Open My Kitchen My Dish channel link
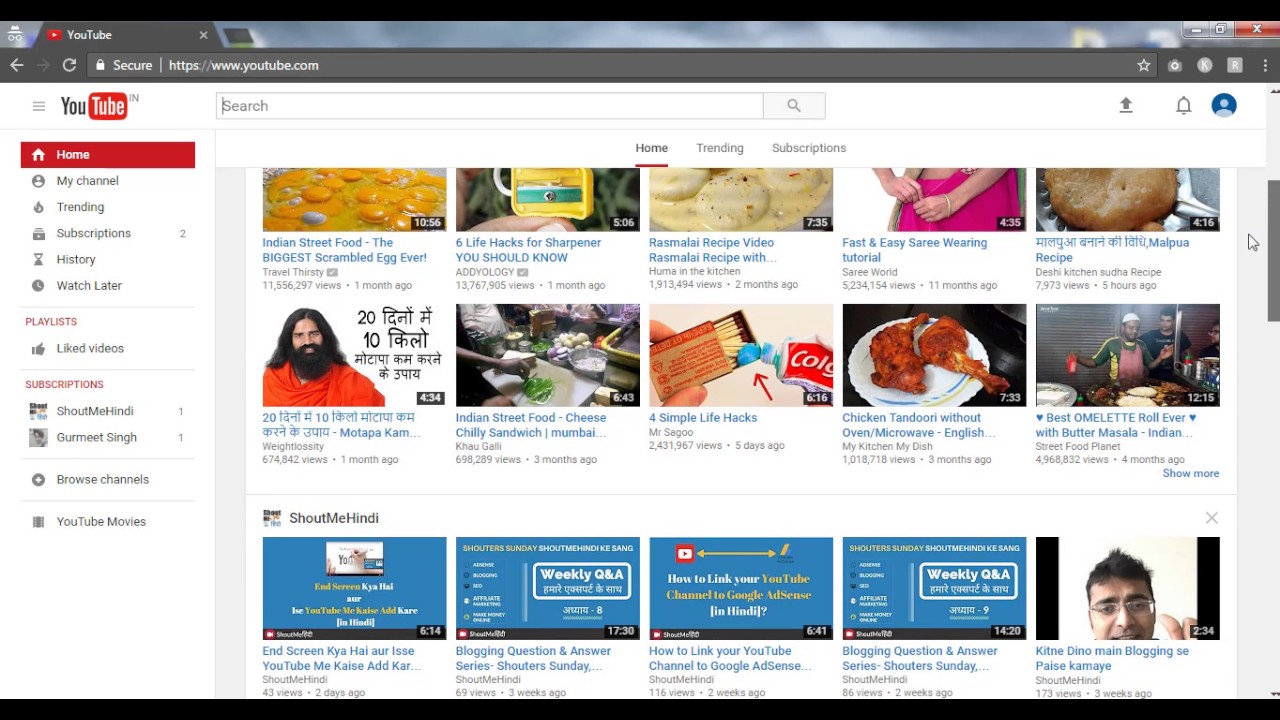The width and height of the screenshot is (1280, 720). [887, 447]
